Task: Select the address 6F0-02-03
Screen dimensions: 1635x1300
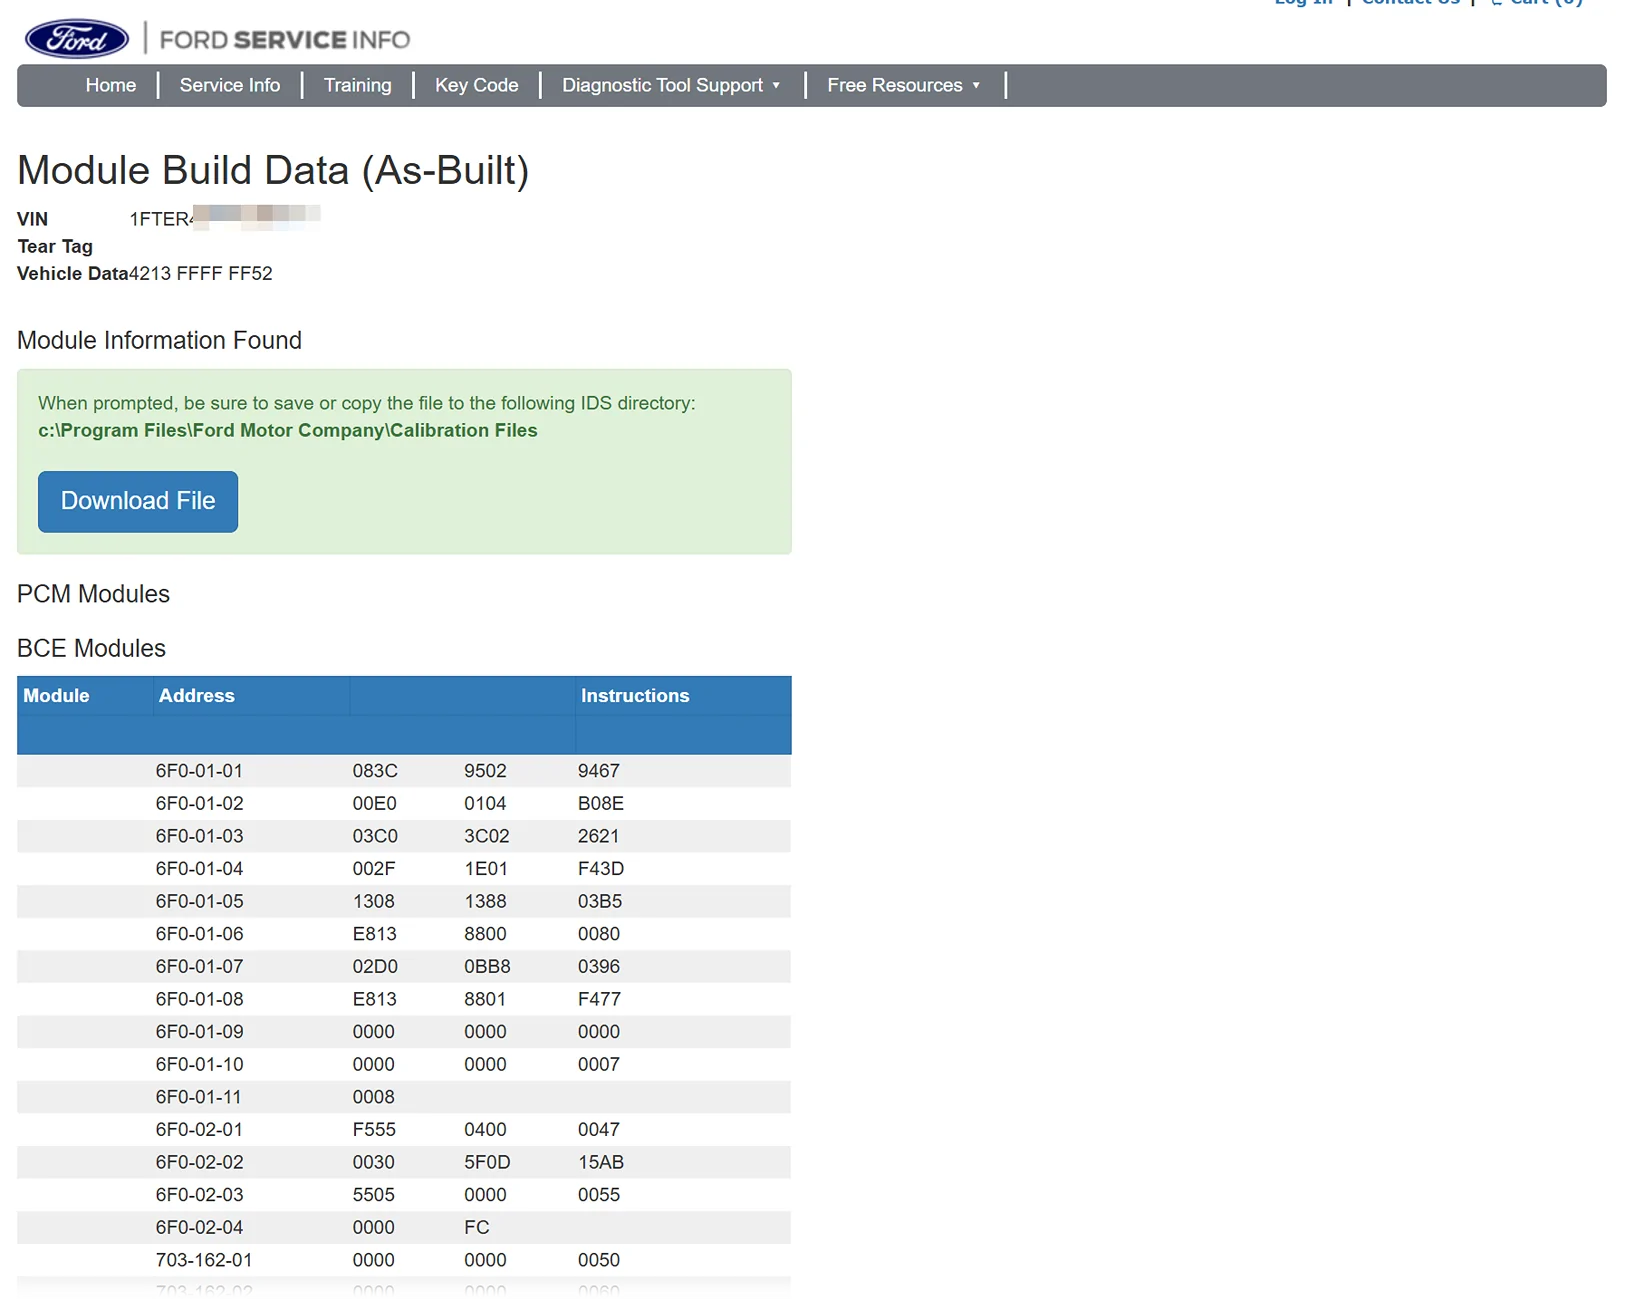Action: [199, 1194]
